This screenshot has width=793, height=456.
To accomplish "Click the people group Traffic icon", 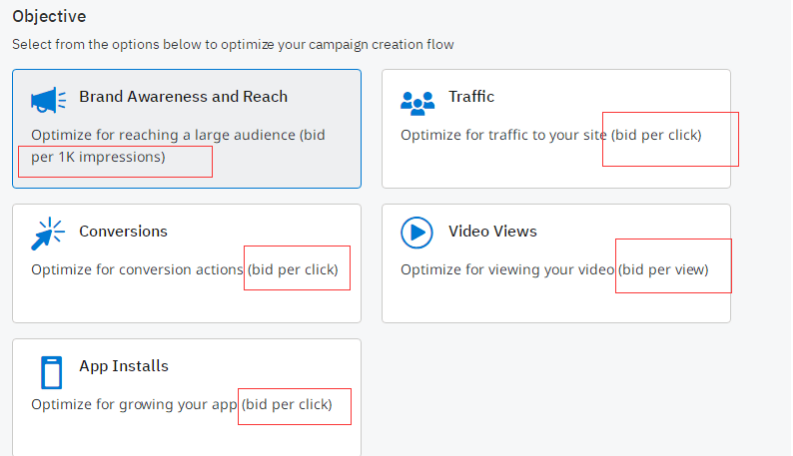I will [x=417, y=100].
